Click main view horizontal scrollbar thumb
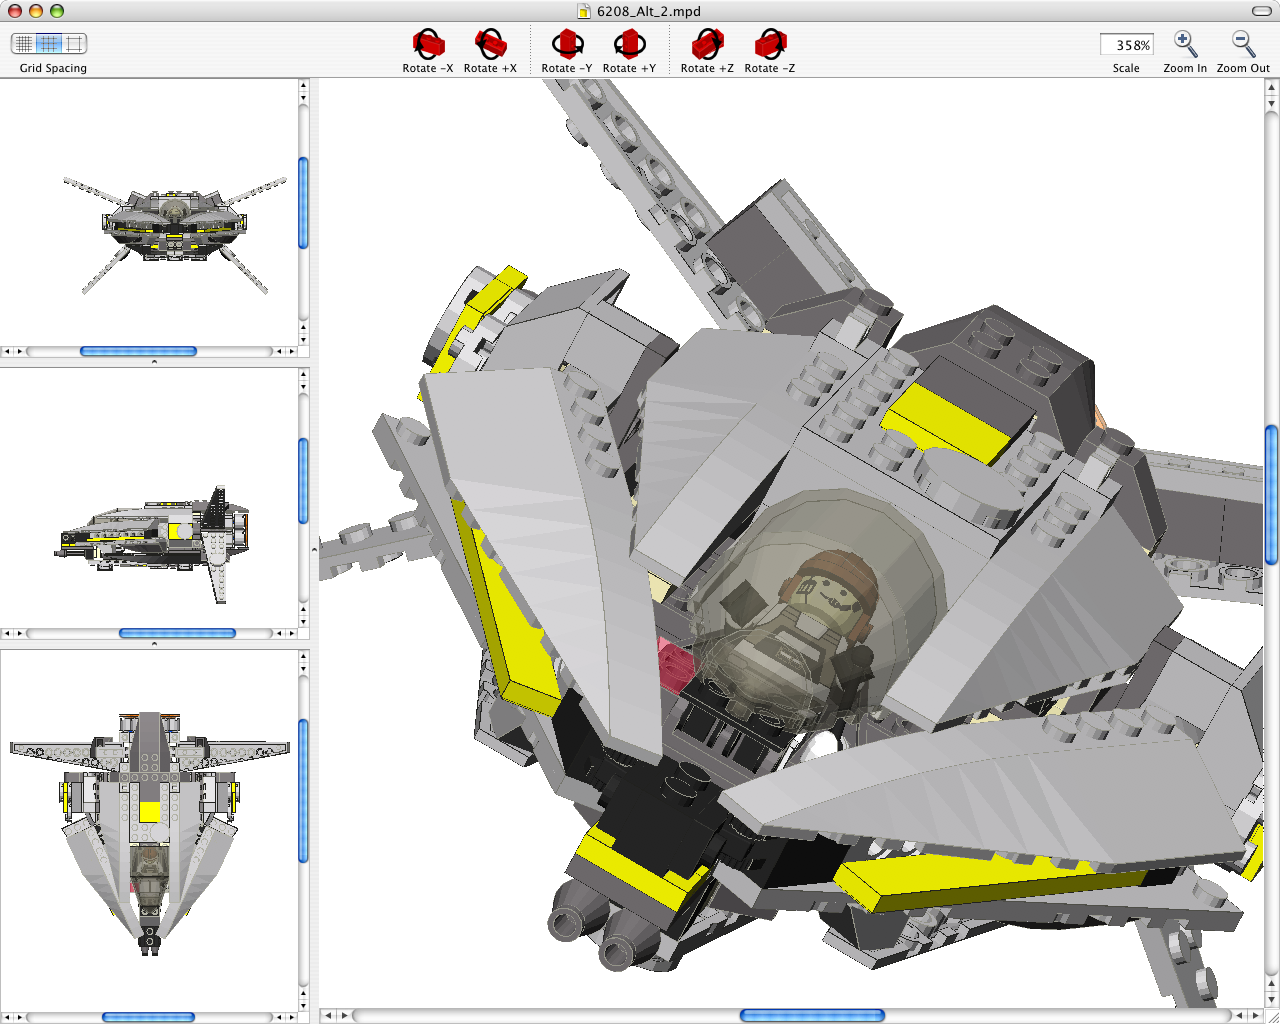This screenshot has height=1024, width=1280. [x=812, y=1016]
